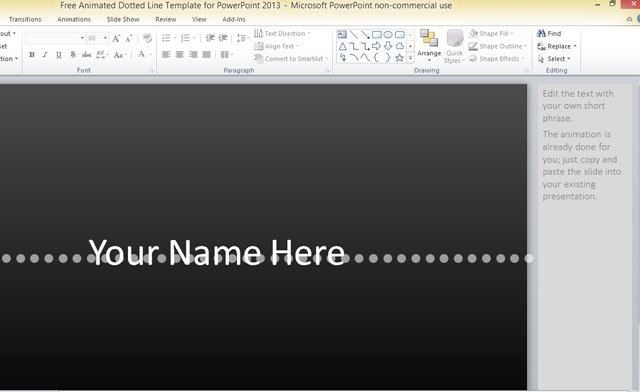This screenshot has width=640, height=392.
Task: Justify the text
Action: pyautogui.click(x=207, y=54)
